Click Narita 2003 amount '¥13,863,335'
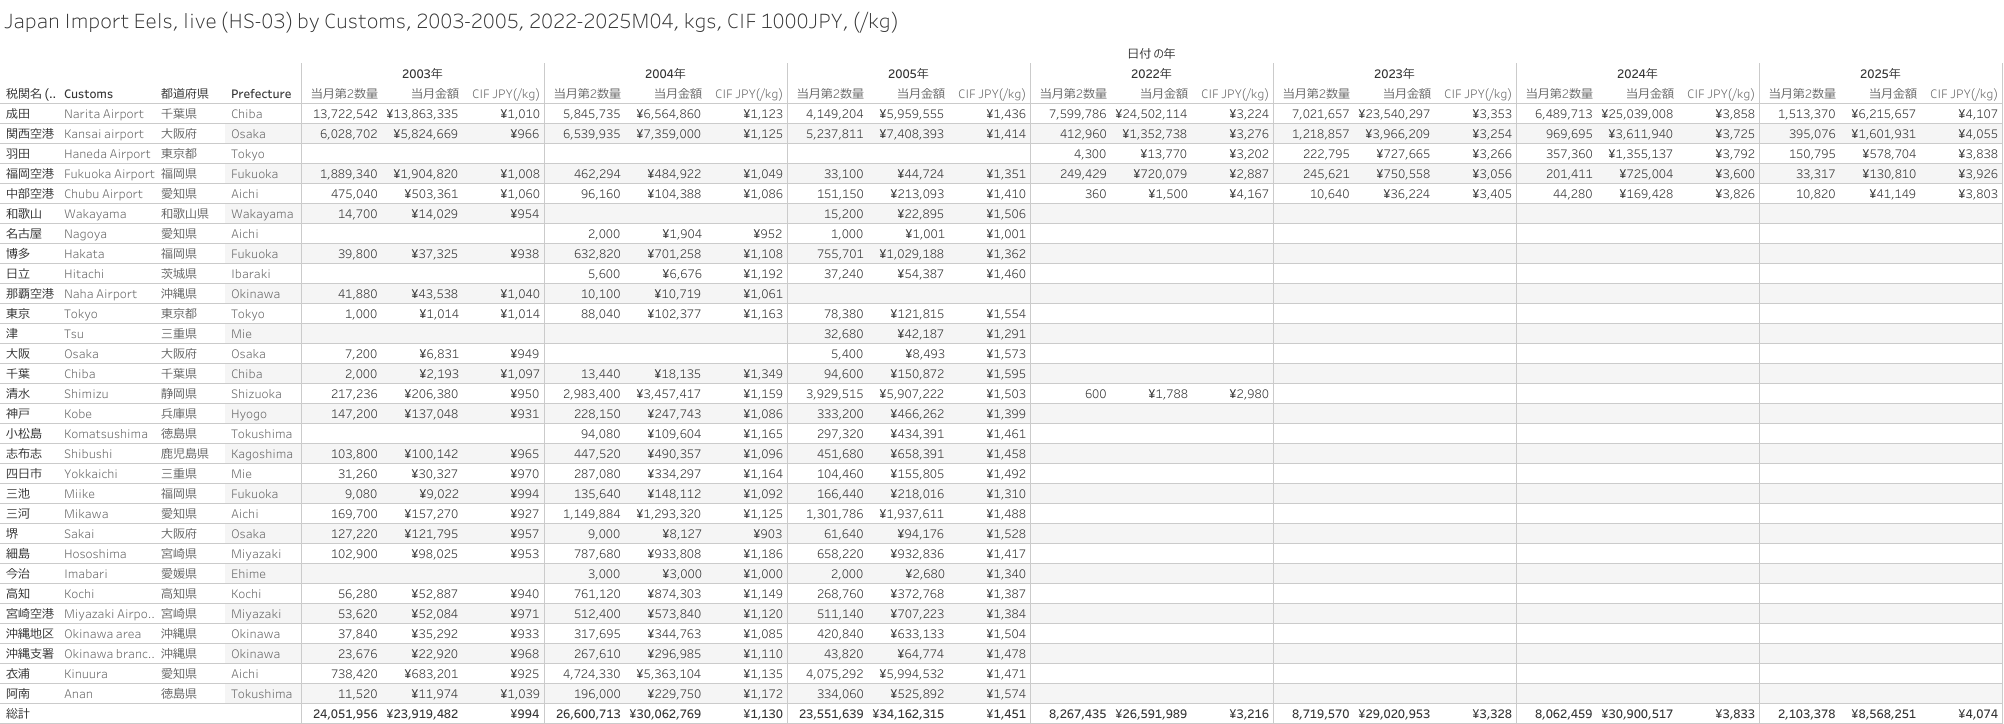Image resolution: width=2004 pixels, height=724 pixels. [x=422, y=114]
